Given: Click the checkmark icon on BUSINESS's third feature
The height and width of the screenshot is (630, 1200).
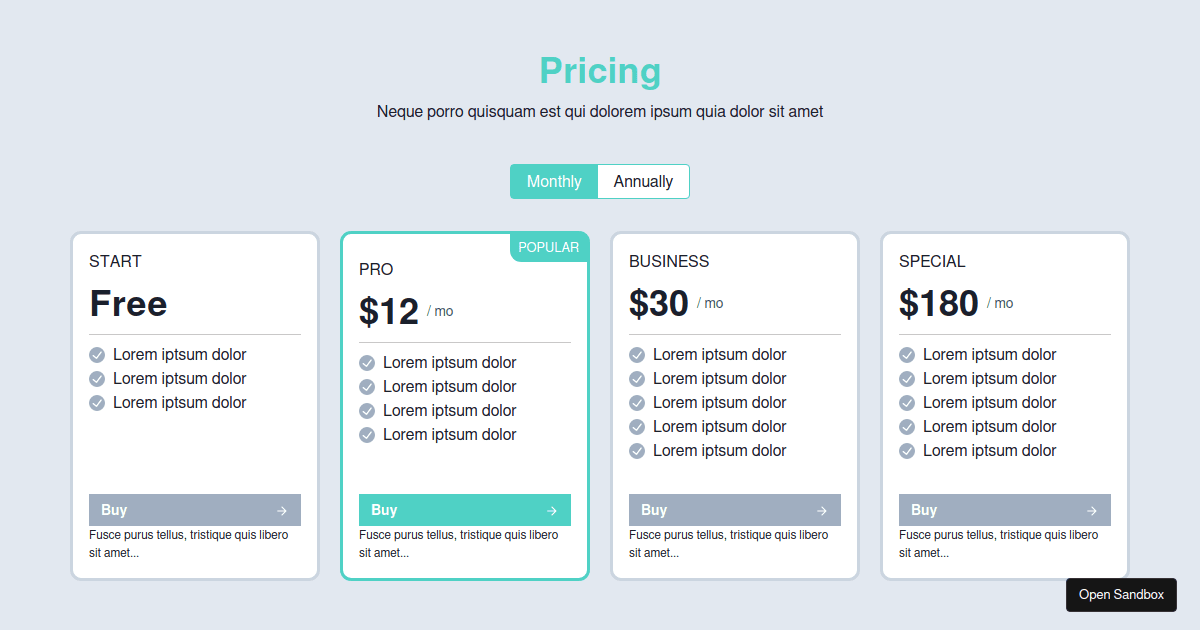Looking at the screenshot, I should pos(637,402).
